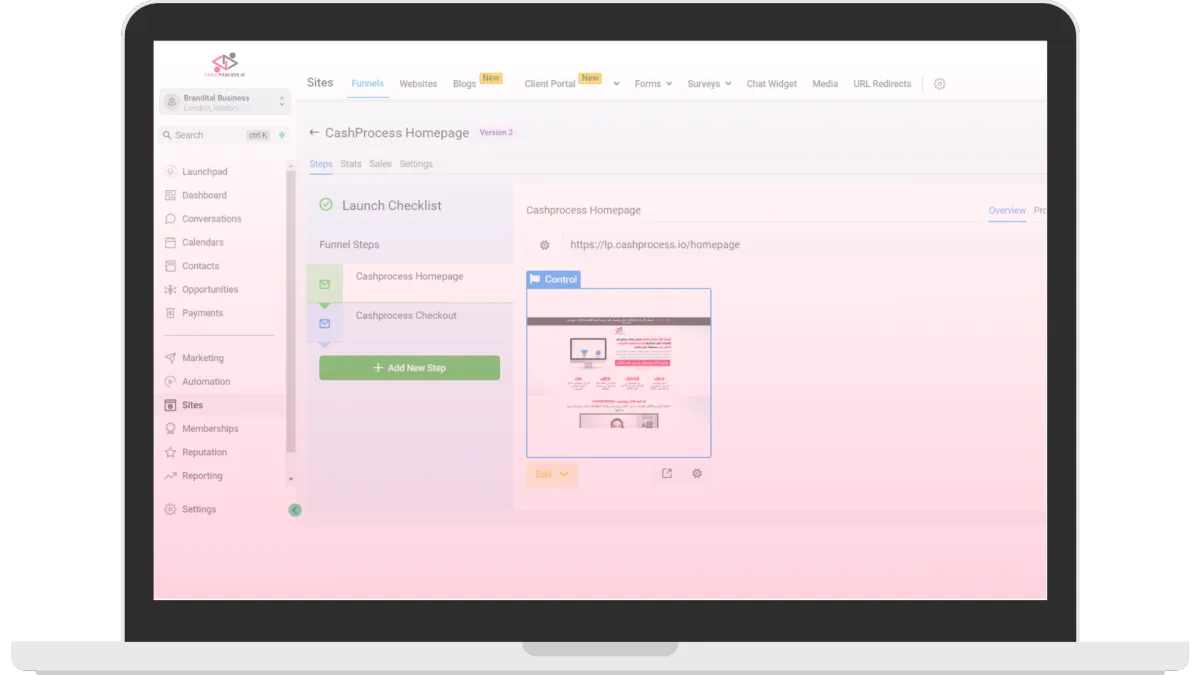Click the Opportunities icon in the sidebar
This screenshot has height=675, width=1200.
170,290
